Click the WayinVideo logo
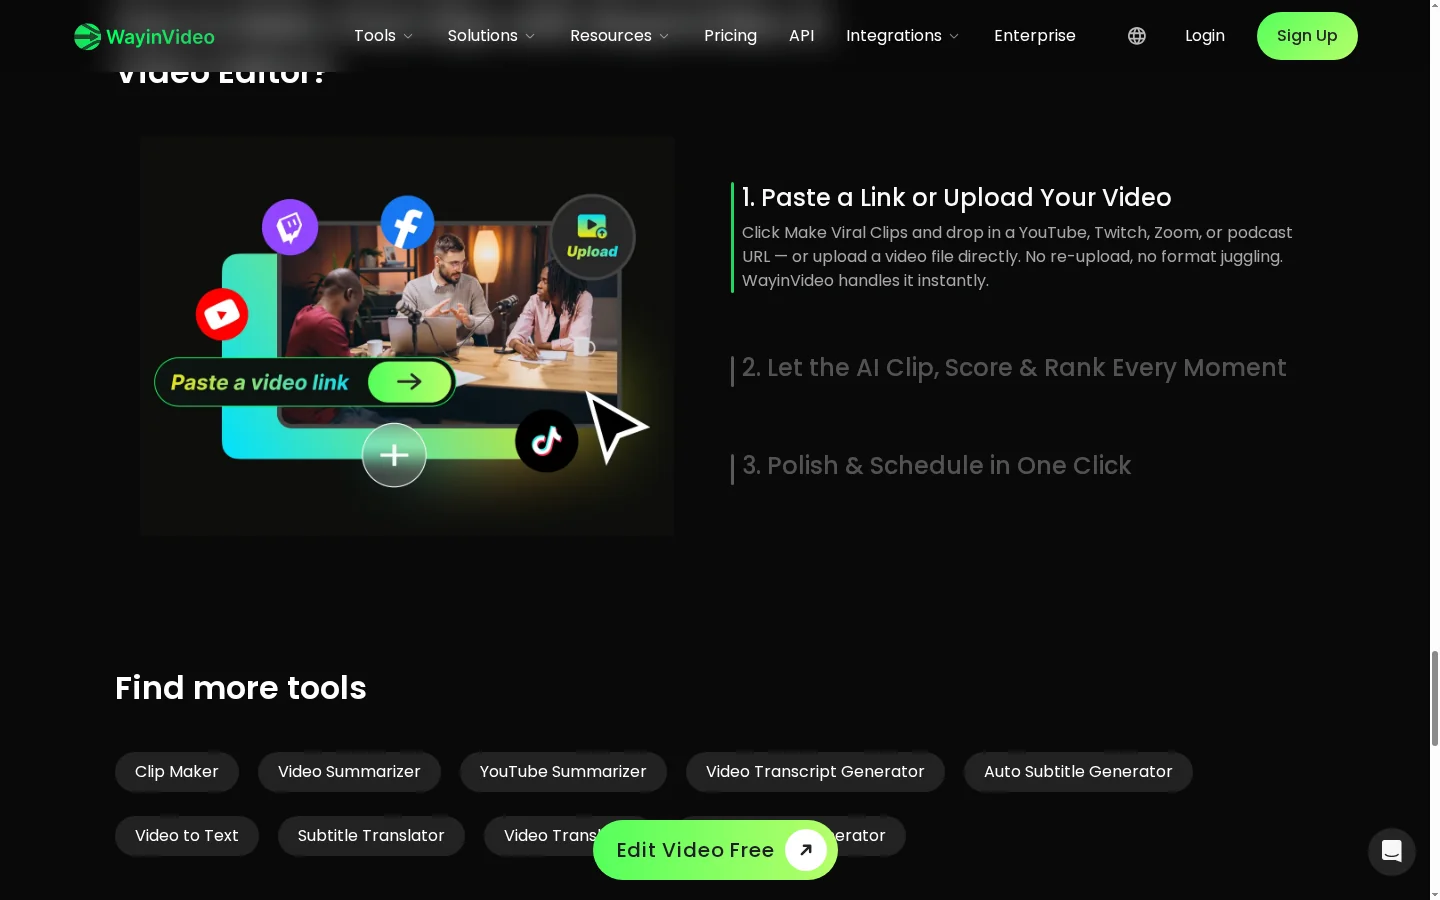The width and height of the screenshot is (1440, 900). click(144, 36)
